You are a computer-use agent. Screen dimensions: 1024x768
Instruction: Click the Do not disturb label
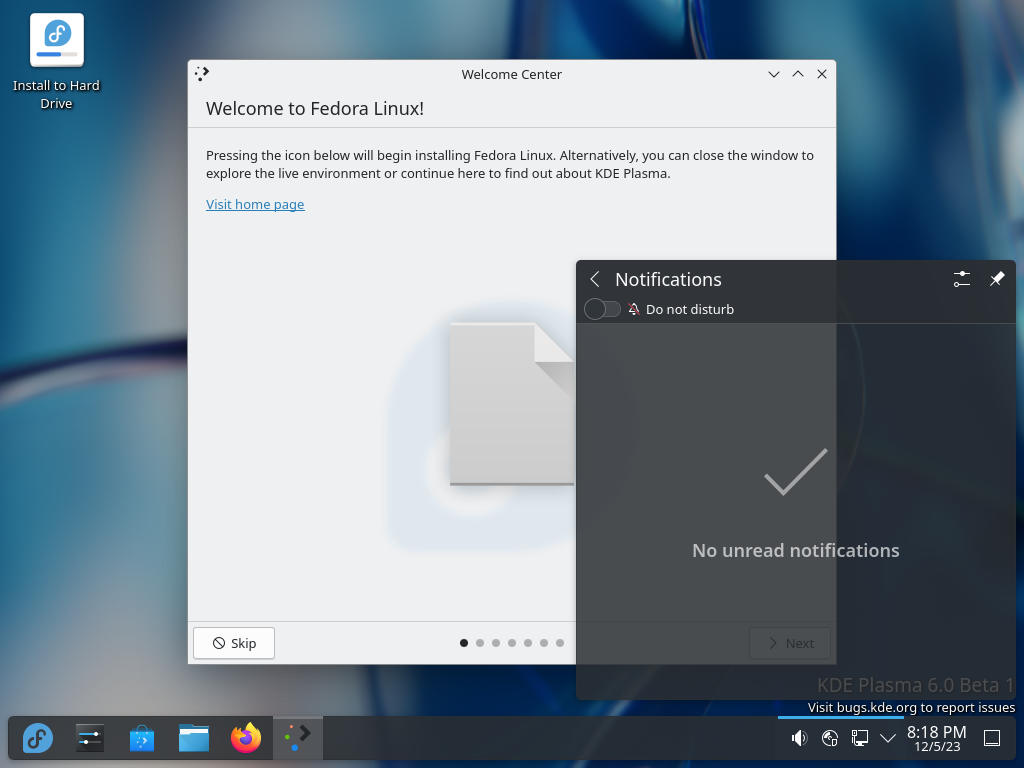click(690, 309)
